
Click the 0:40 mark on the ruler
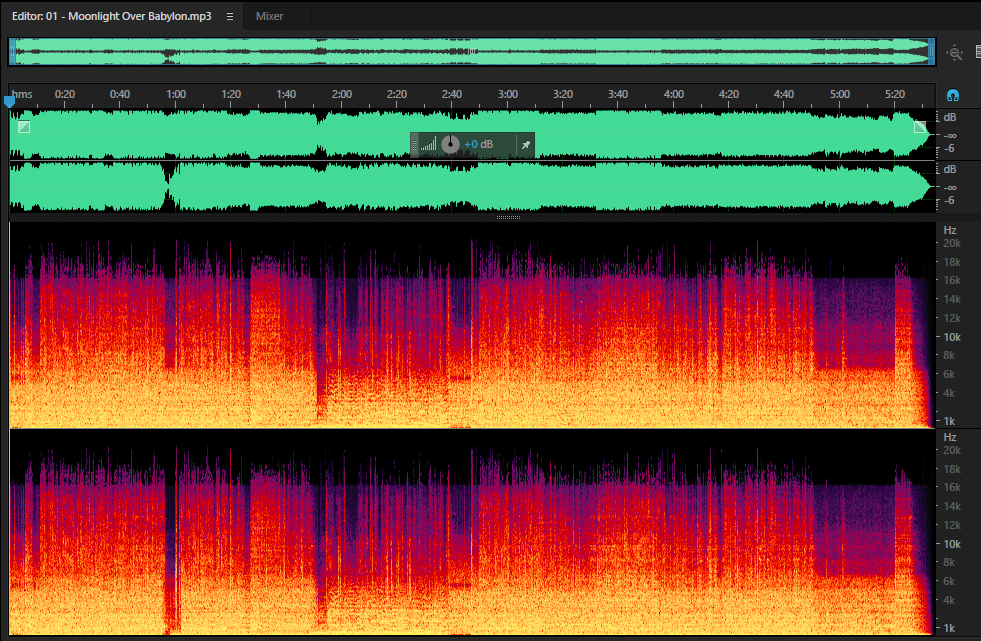(x=119, y=94)
